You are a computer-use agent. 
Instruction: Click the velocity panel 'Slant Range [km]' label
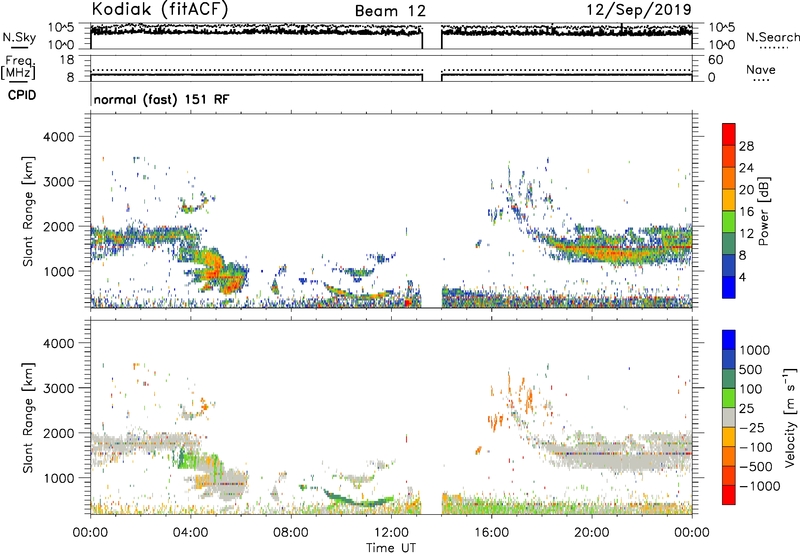tap(28, 417)
